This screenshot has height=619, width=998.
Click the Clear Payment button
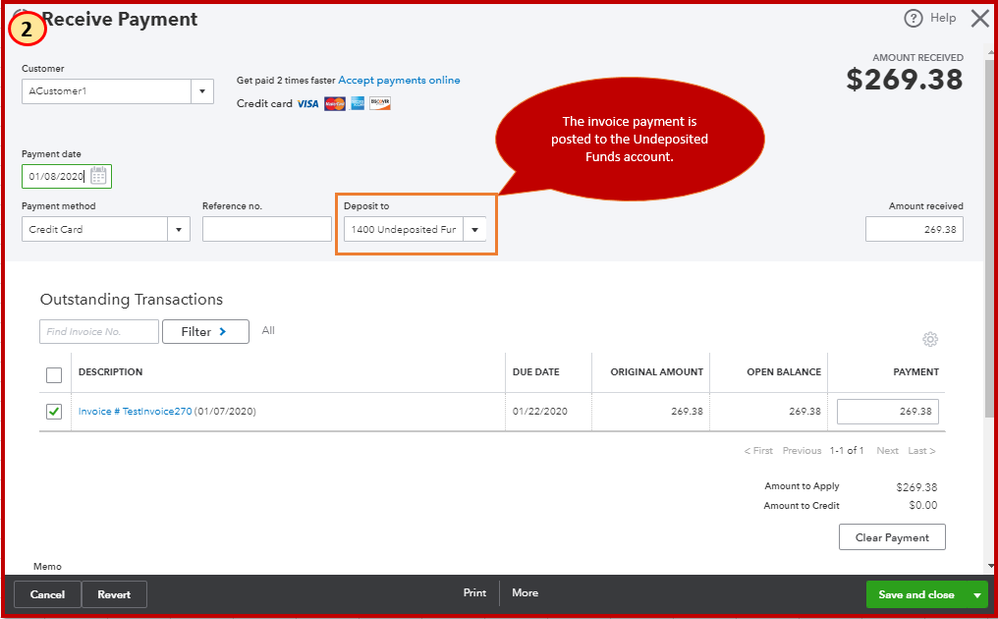(891, 537)
